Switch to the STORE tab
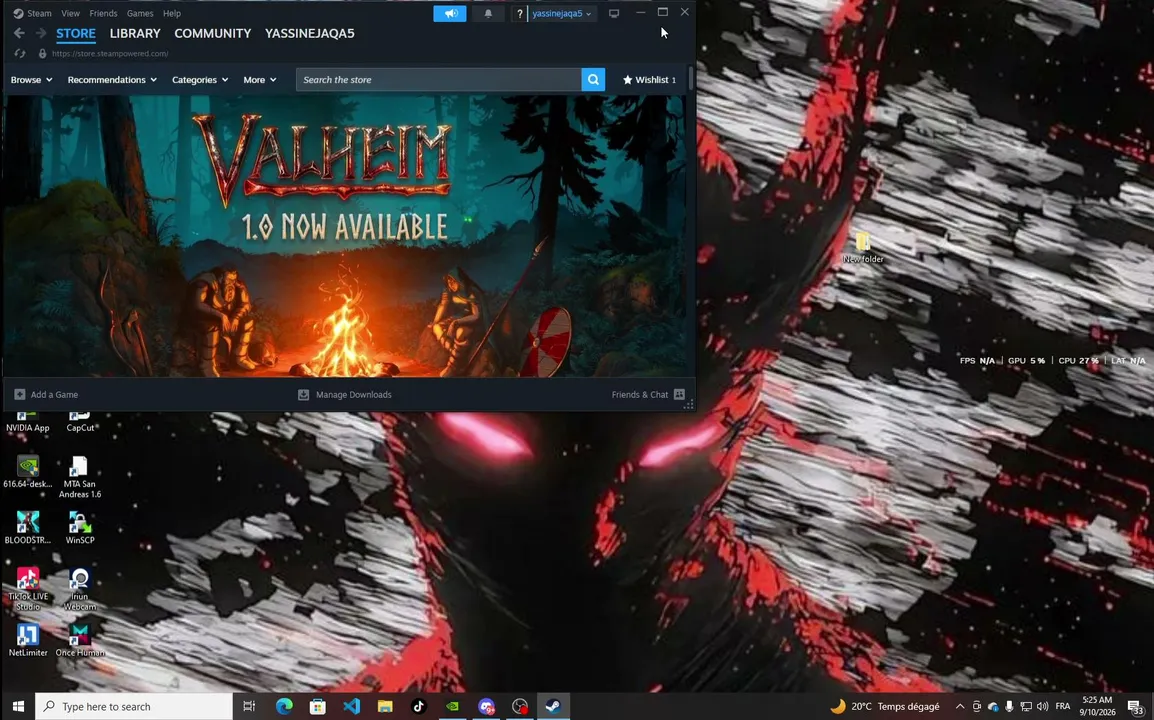Viewport: 1154px width, 720px height. pos(76,33)
